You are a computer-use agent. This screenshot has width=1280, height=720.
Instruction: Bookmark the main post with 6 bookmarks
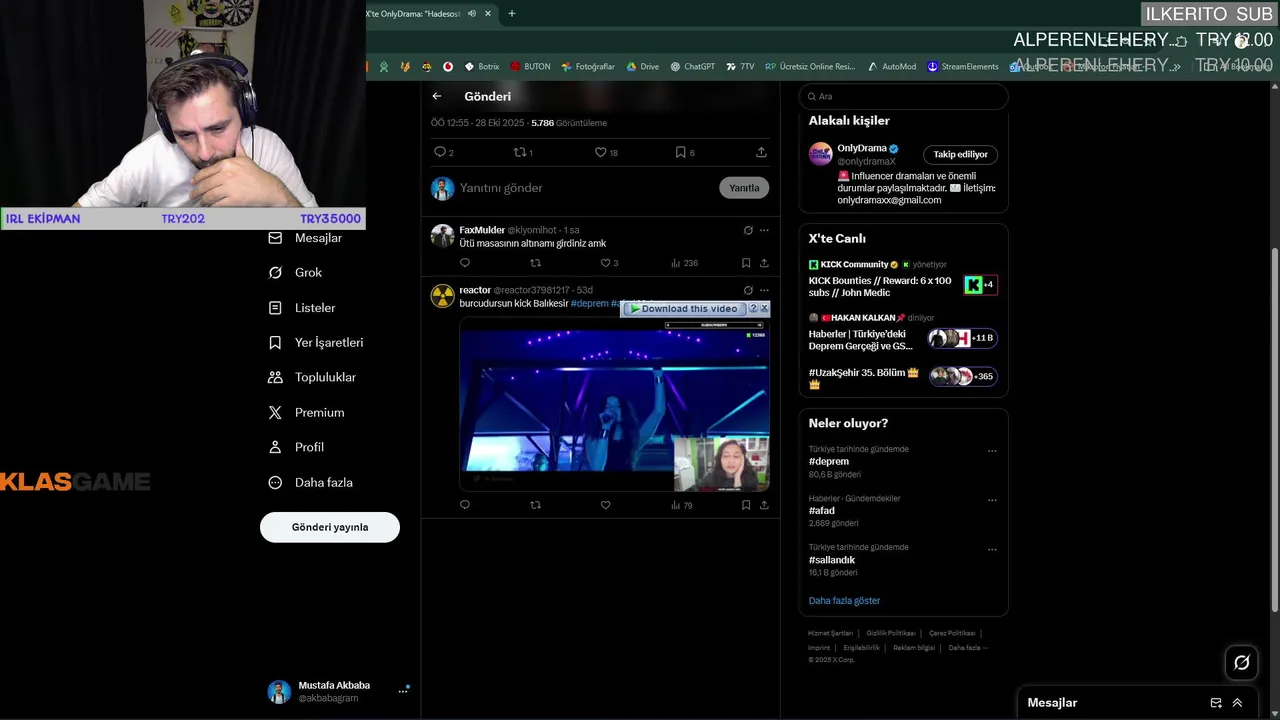pos(680,152)
